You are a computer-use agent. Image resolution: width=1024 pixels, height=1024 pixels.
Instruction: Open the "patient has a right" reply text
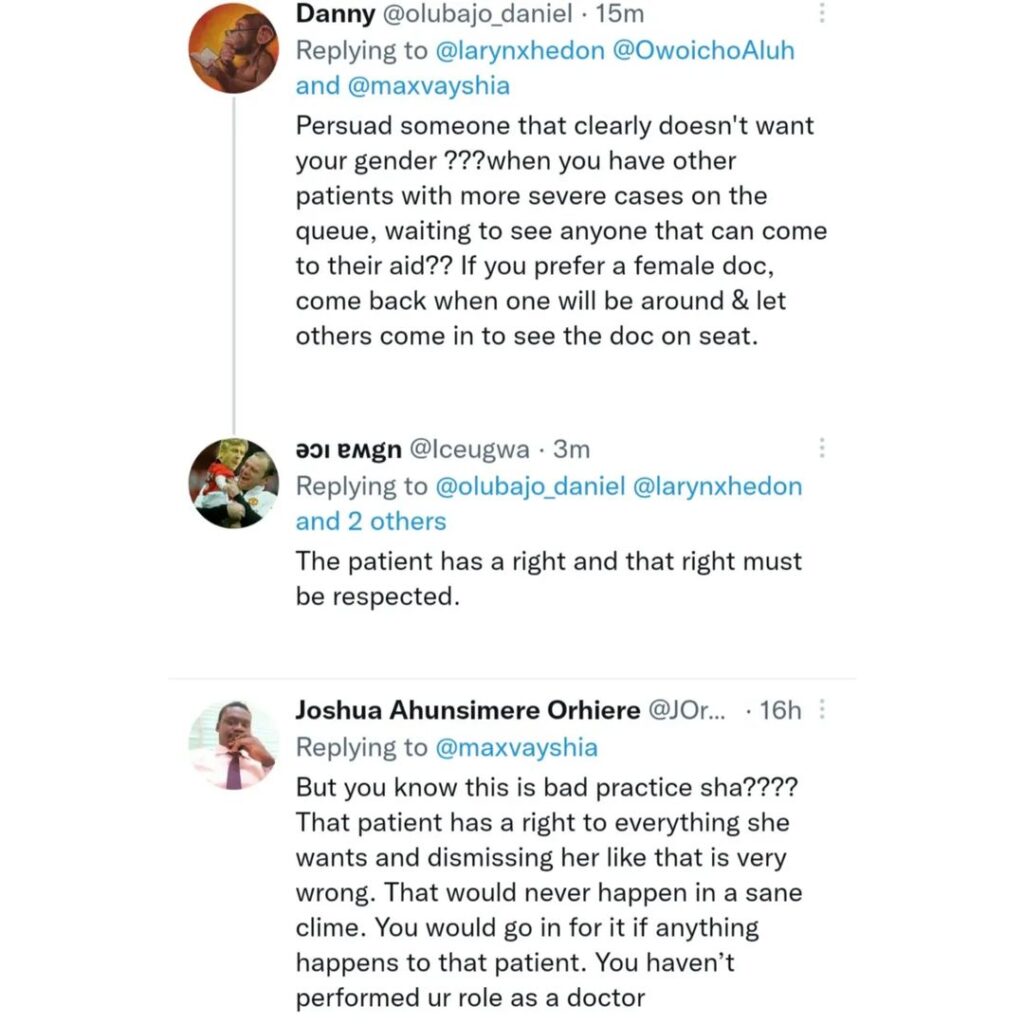click(x=548, y=578)
